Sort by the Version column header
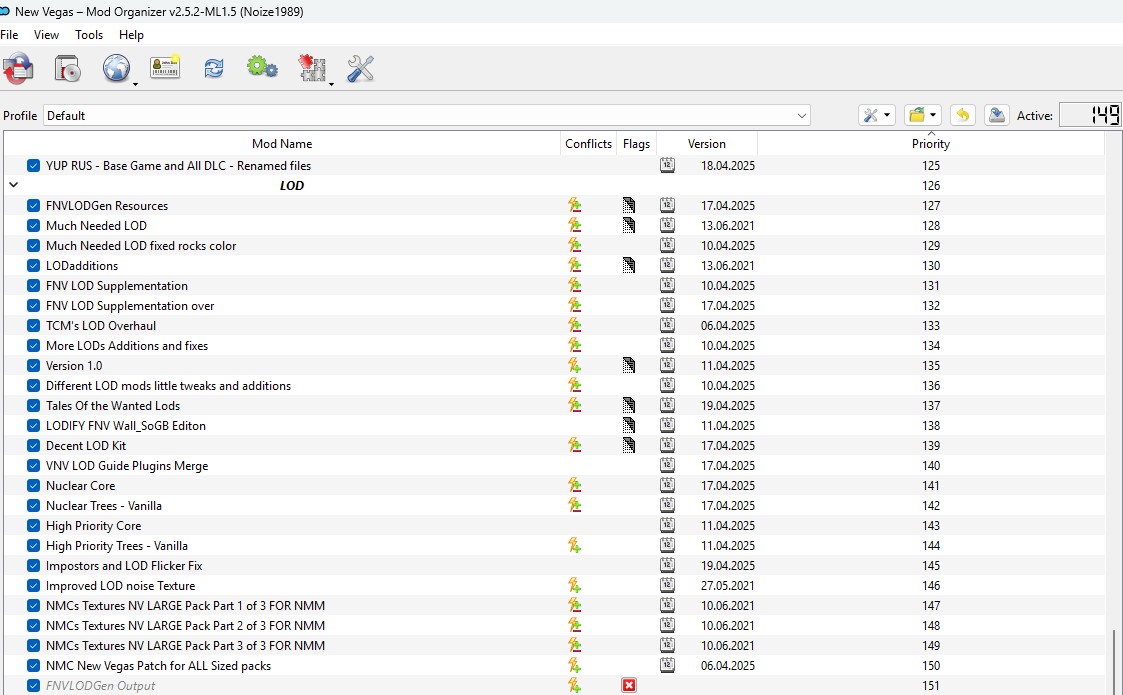1123x695 pixels. tap(707, 143)
